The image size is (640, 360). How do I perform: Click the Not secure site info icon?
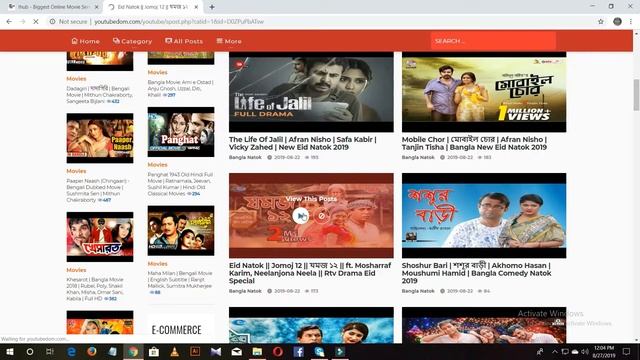coord(53,22)
